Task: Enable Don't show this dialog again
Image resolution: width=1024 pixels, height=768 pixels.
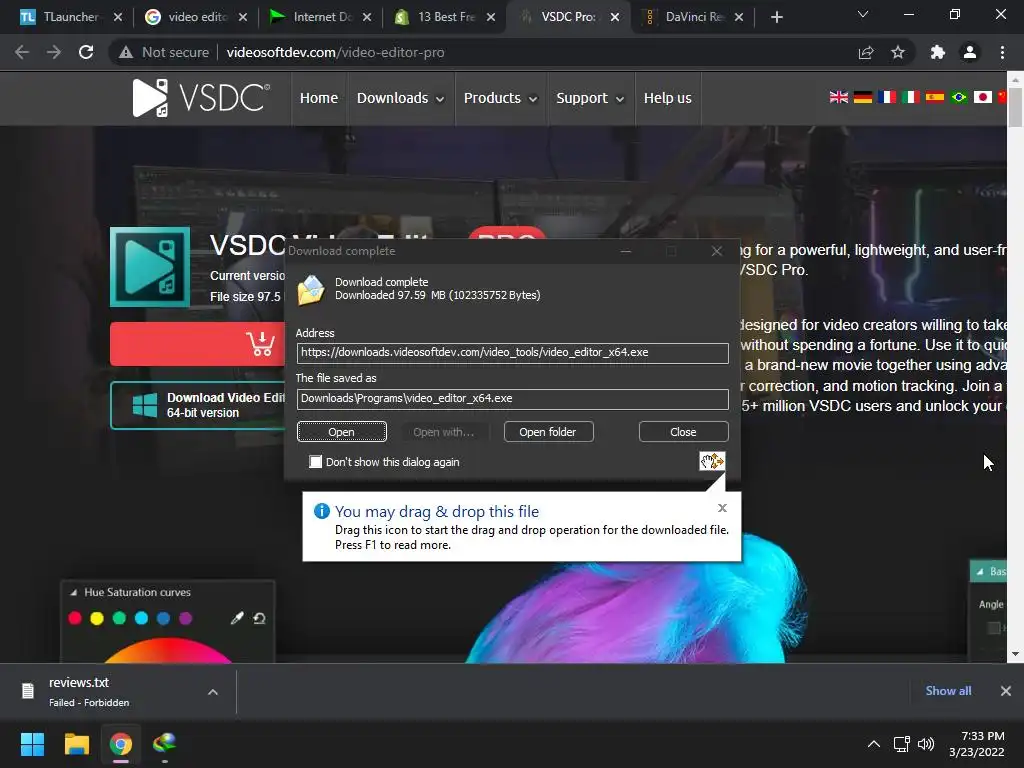Action: point(315,462)
